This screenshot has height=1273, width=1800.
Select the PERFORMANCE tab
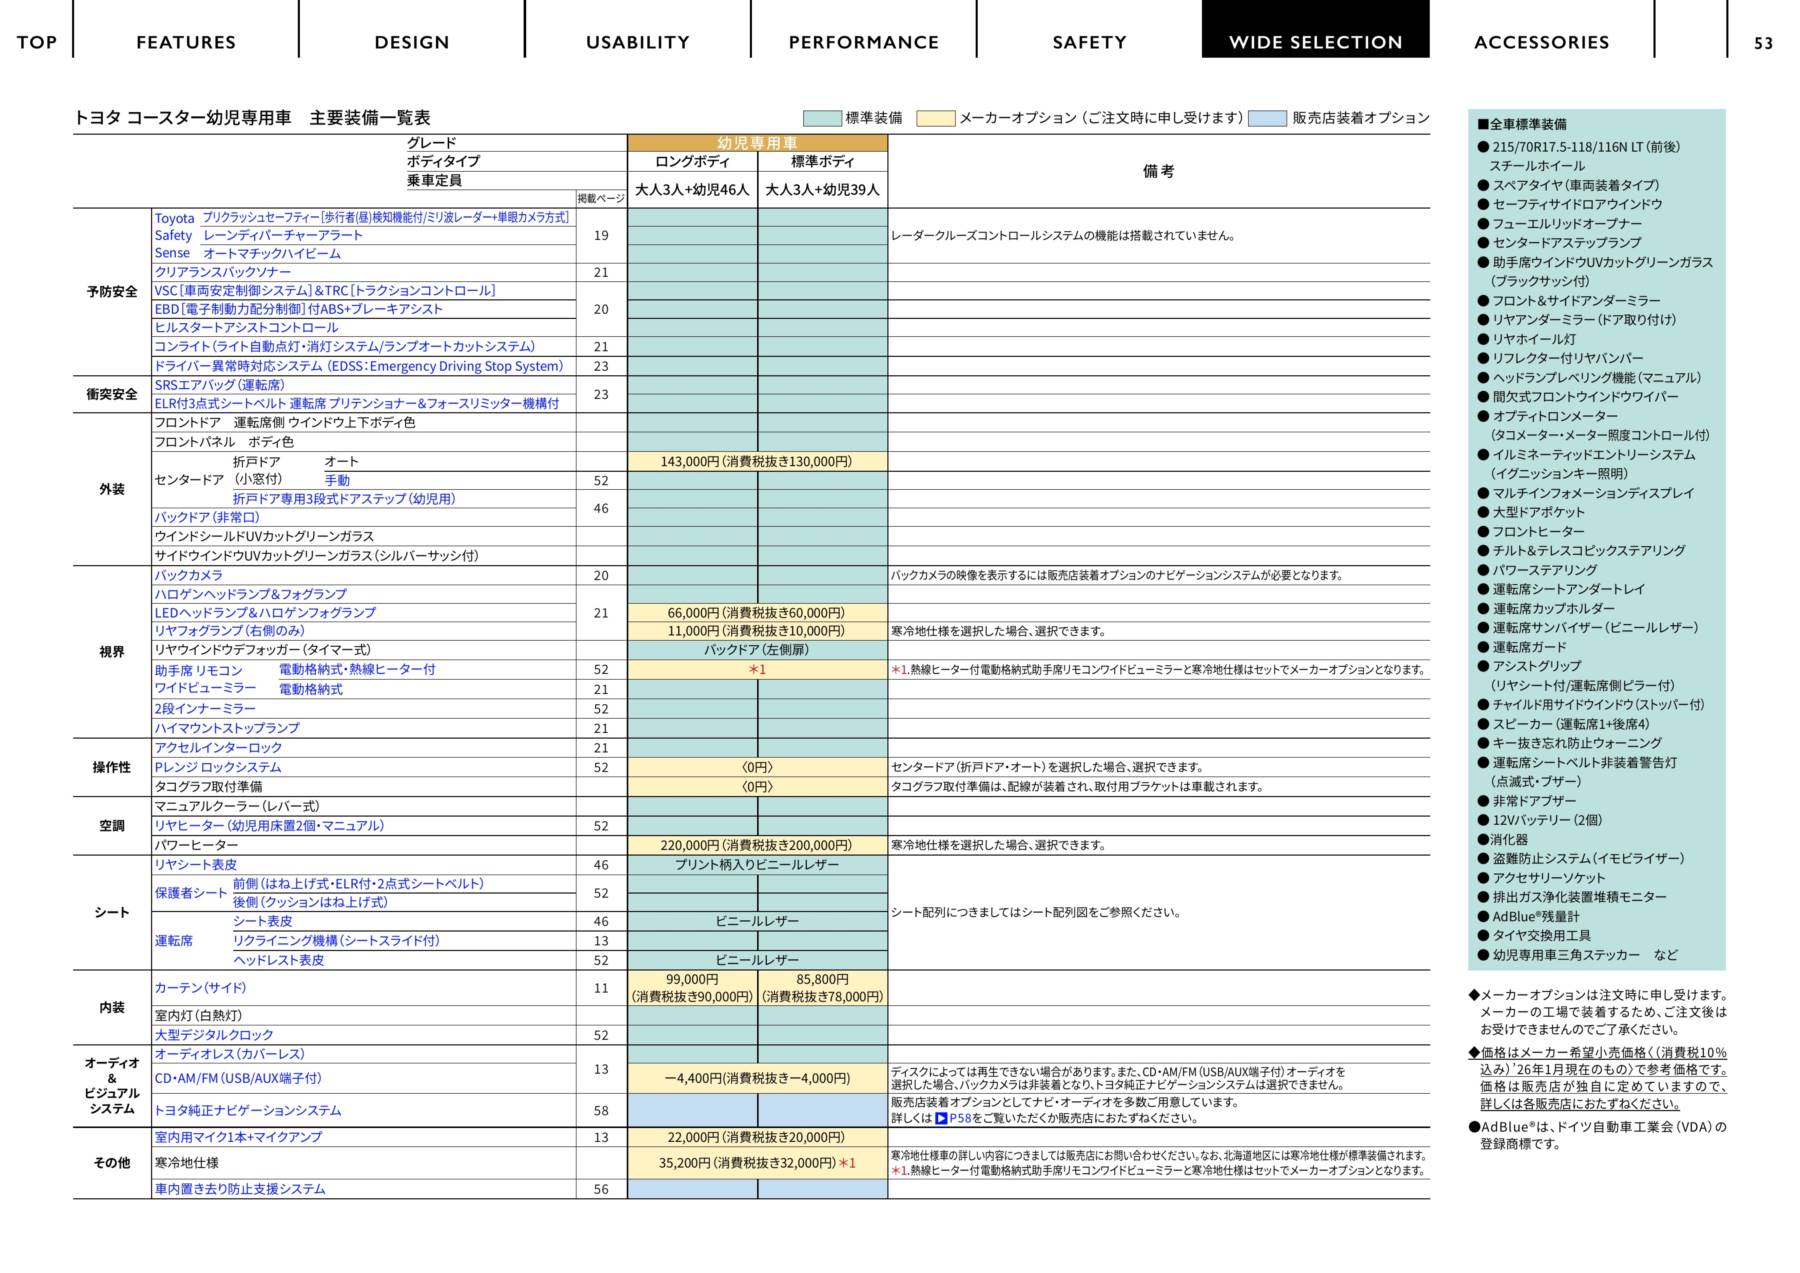(863, 42)
